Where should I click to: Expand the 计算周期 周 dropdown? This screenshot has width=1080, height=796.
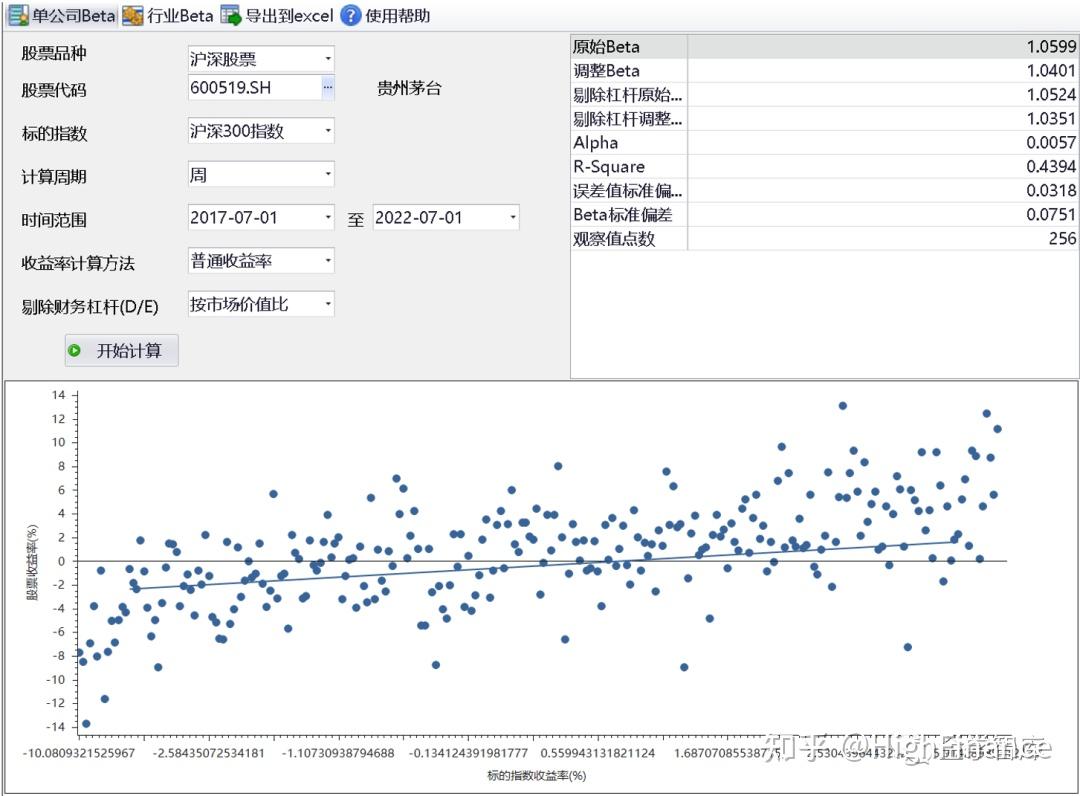tap(328, 174)
